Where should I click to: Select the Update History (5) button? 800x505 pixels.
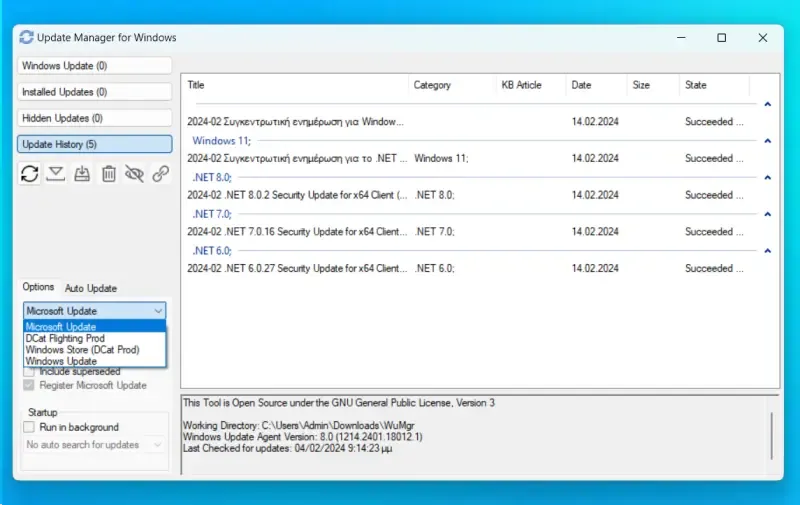(x=94, y=144)
